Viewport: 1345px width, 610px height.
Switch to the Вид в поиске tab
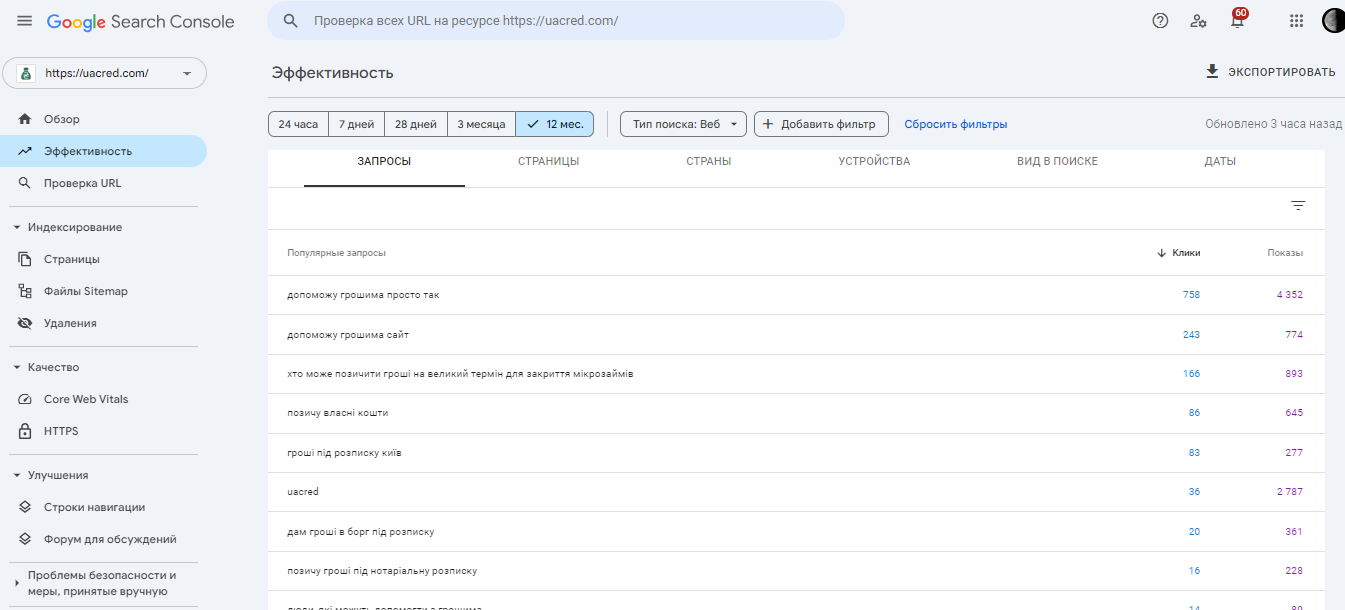click(x=1057, y=161)
